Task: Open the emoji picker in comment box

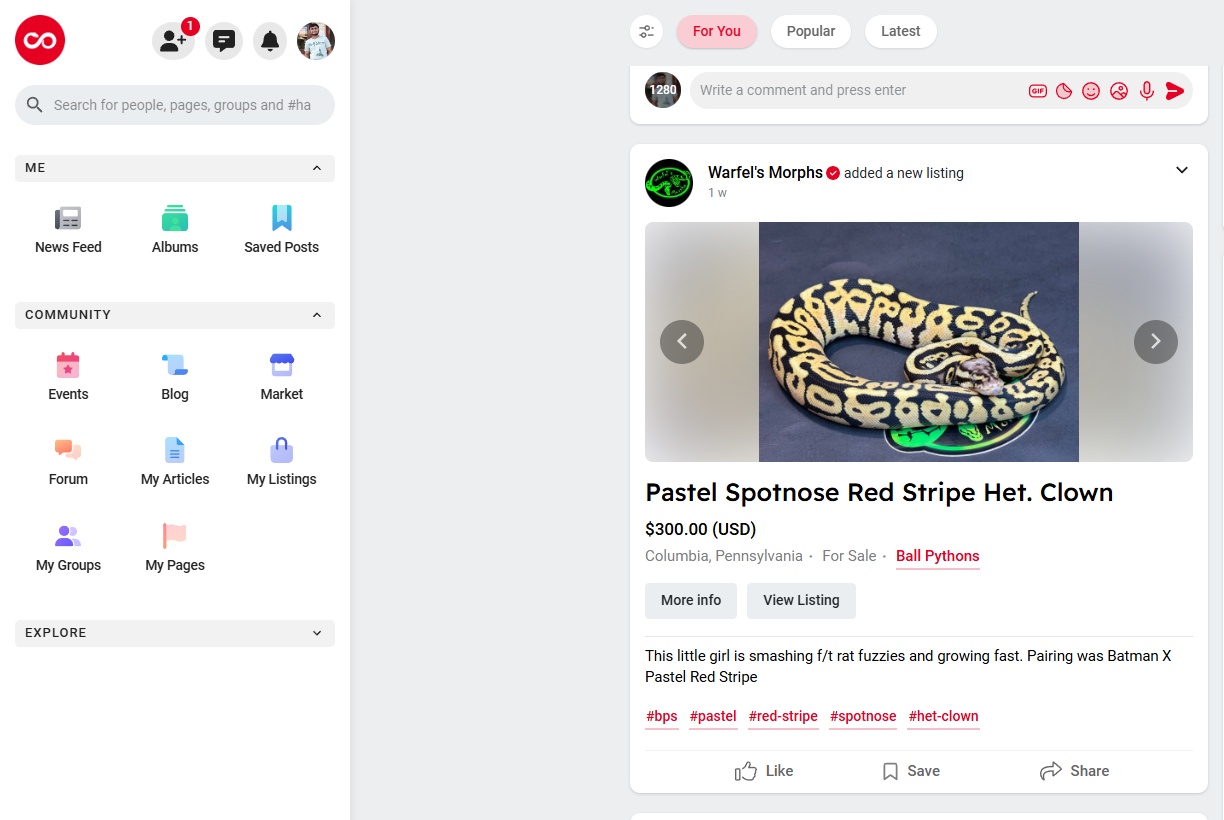Action: coord(1091,91)
